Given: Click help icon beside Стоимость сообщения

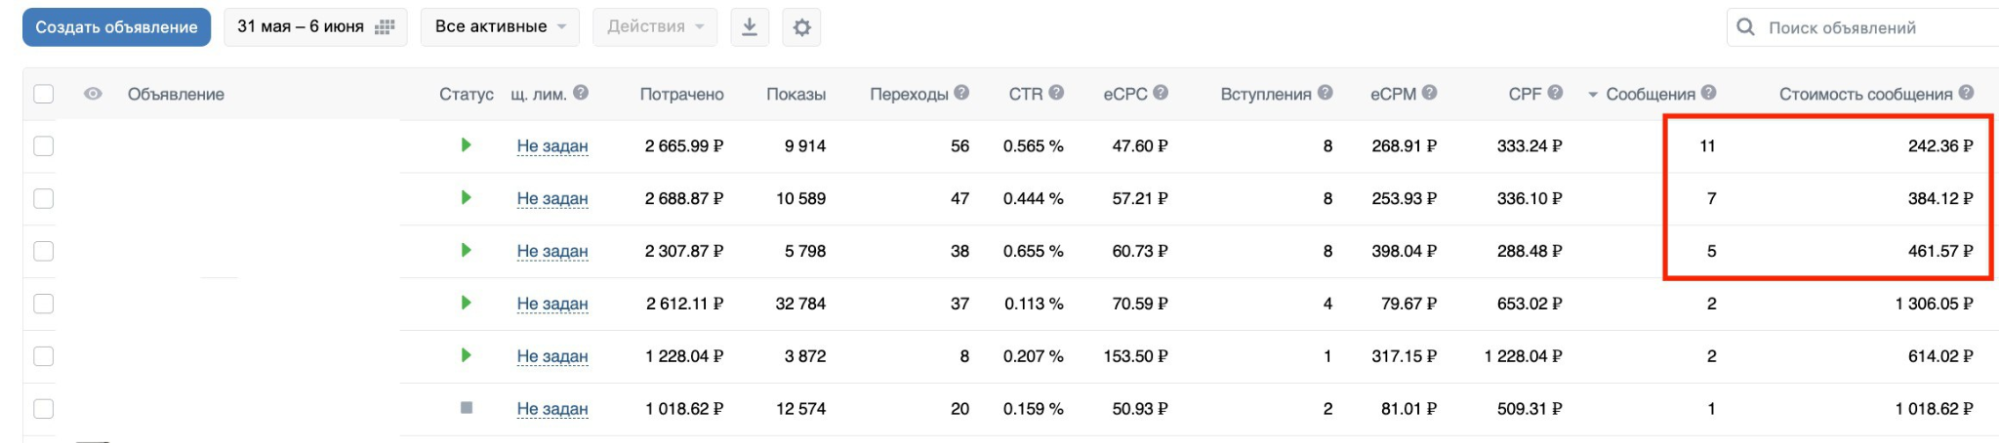Looking at the screenshot, I should (1966, 93).
